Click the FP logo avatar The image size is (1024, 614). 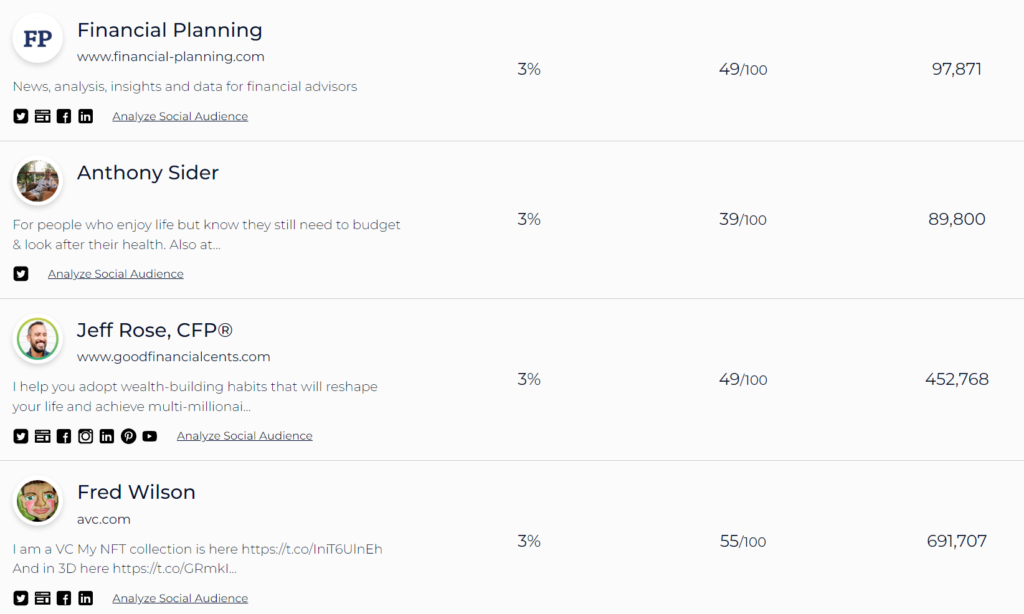click(37, 38)
